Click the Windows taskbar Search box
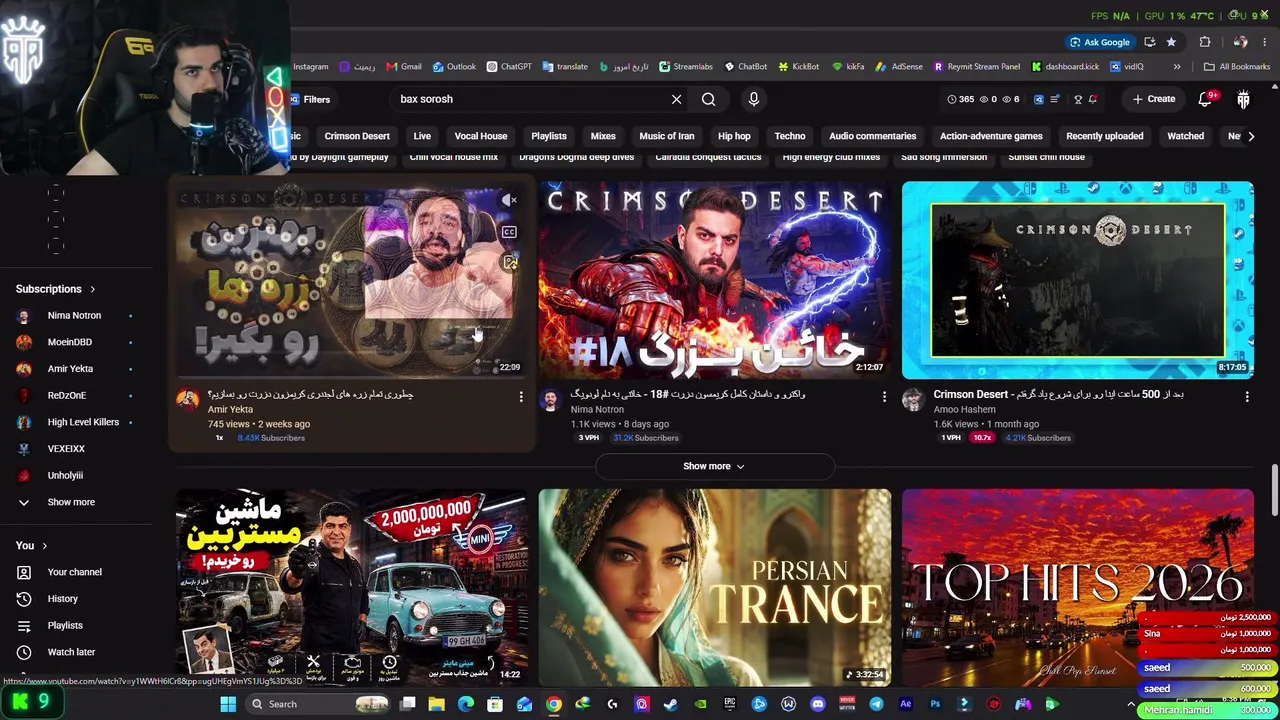This screenshot has width=1280, height=720. 317,704
